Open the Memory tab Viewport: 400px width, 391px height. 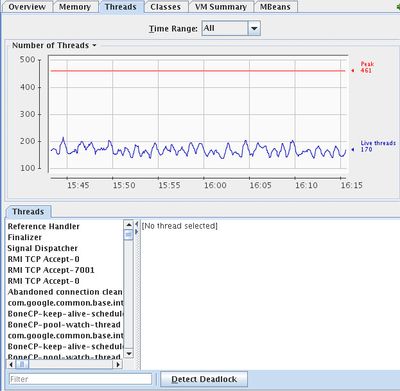tap(75, 7)
